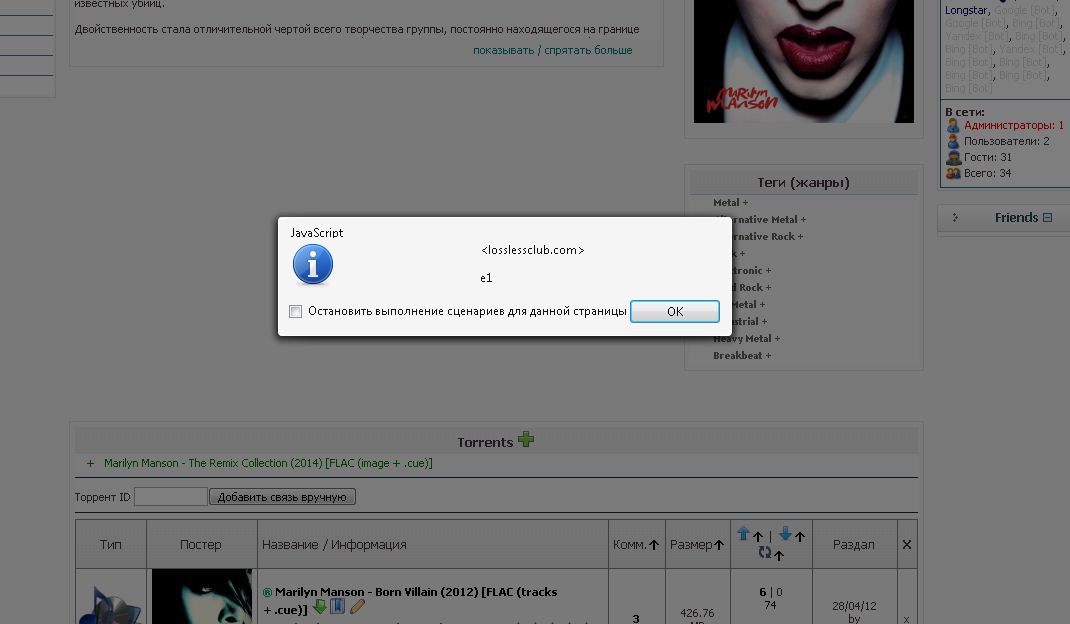The width and height of the screenshot is (1070, 624).
Task: Click the Раздал column header
Action: pos(853,545)
